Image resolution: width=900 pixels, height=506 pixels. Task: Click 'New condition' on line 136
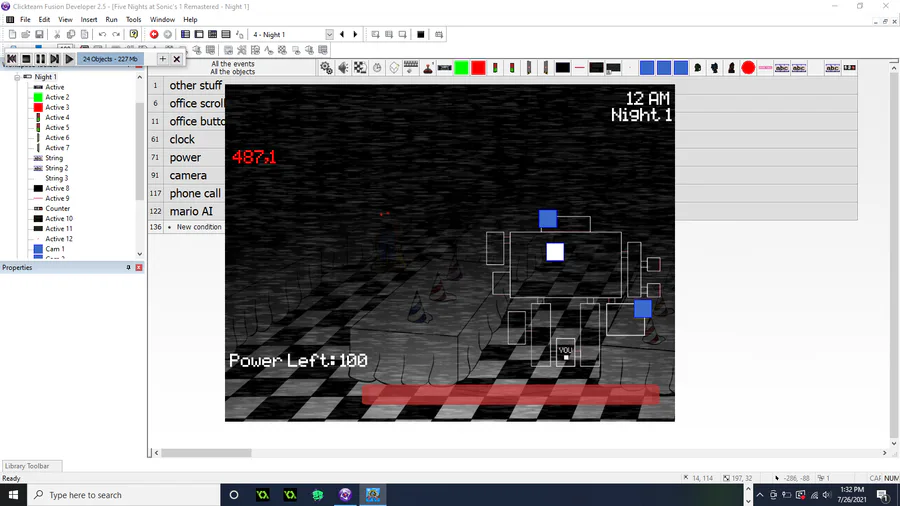pos(199,227)
